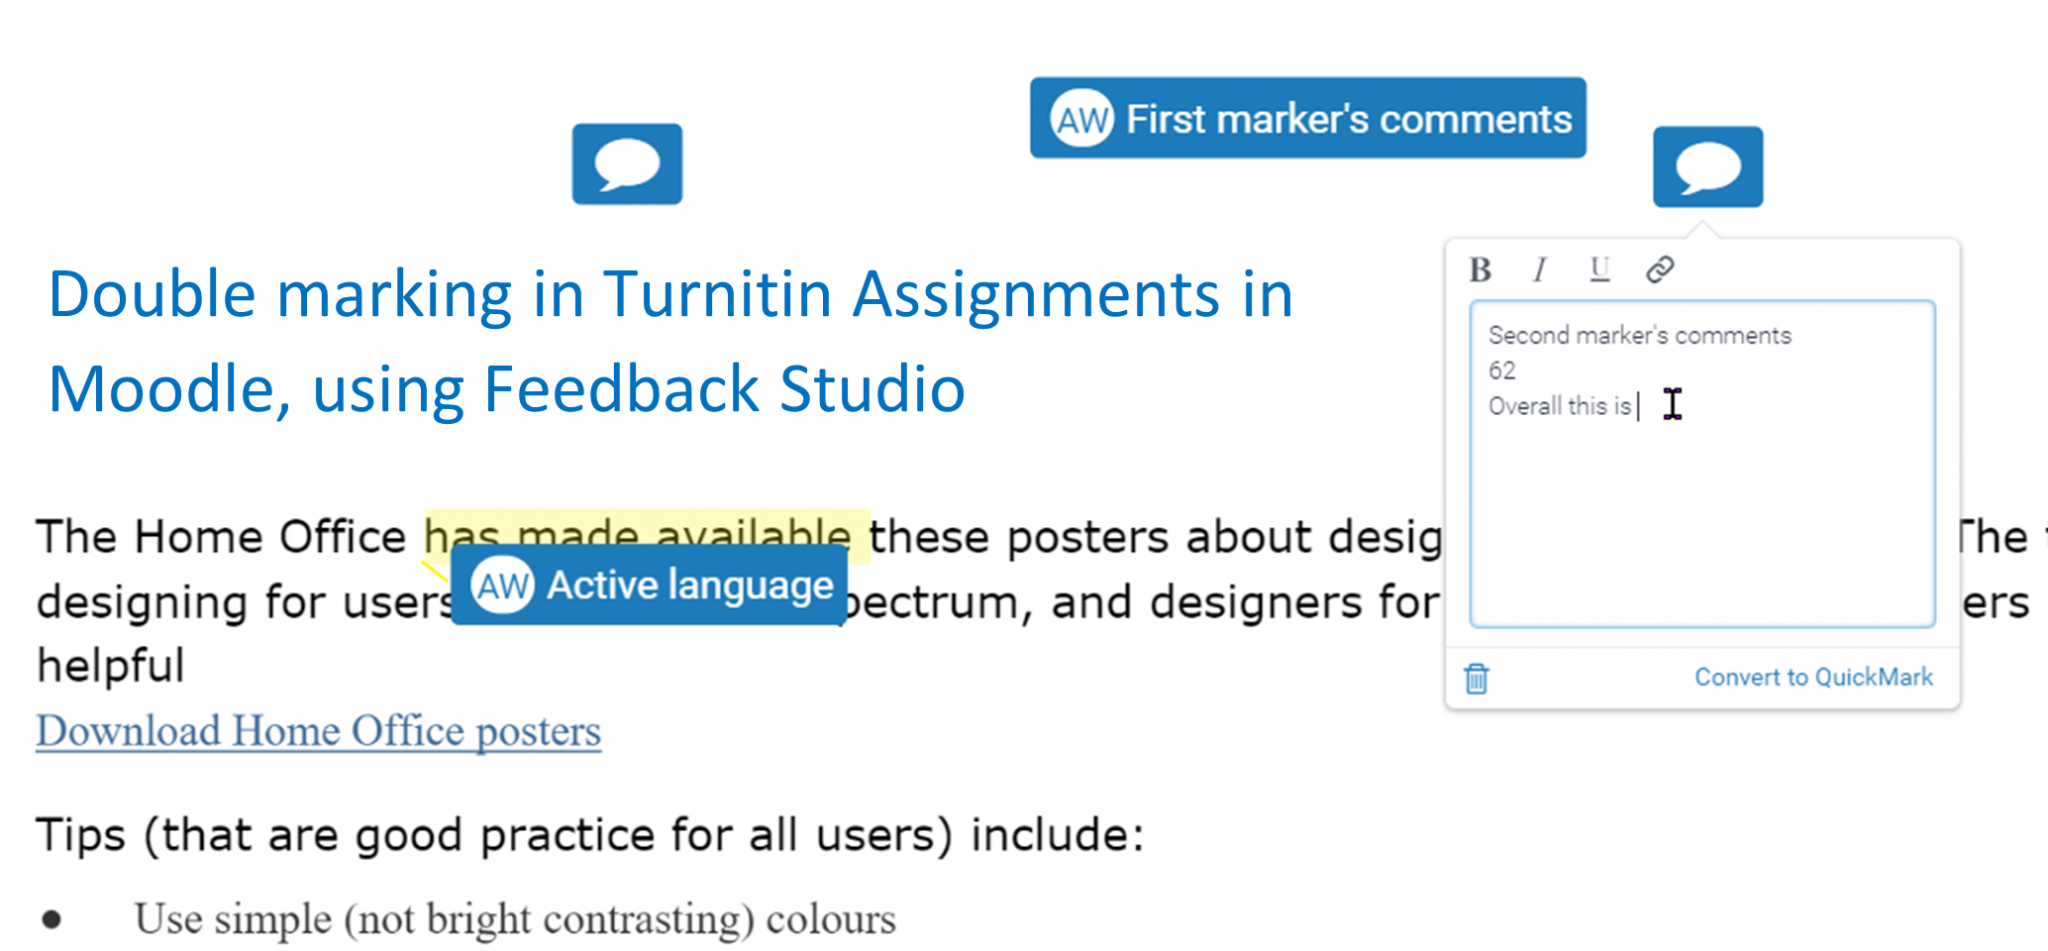Click the speech bubble icon above the comment editor
Image resolution: width=2048 pixels, height=951 pixels.
click(x=1707, y=164)
